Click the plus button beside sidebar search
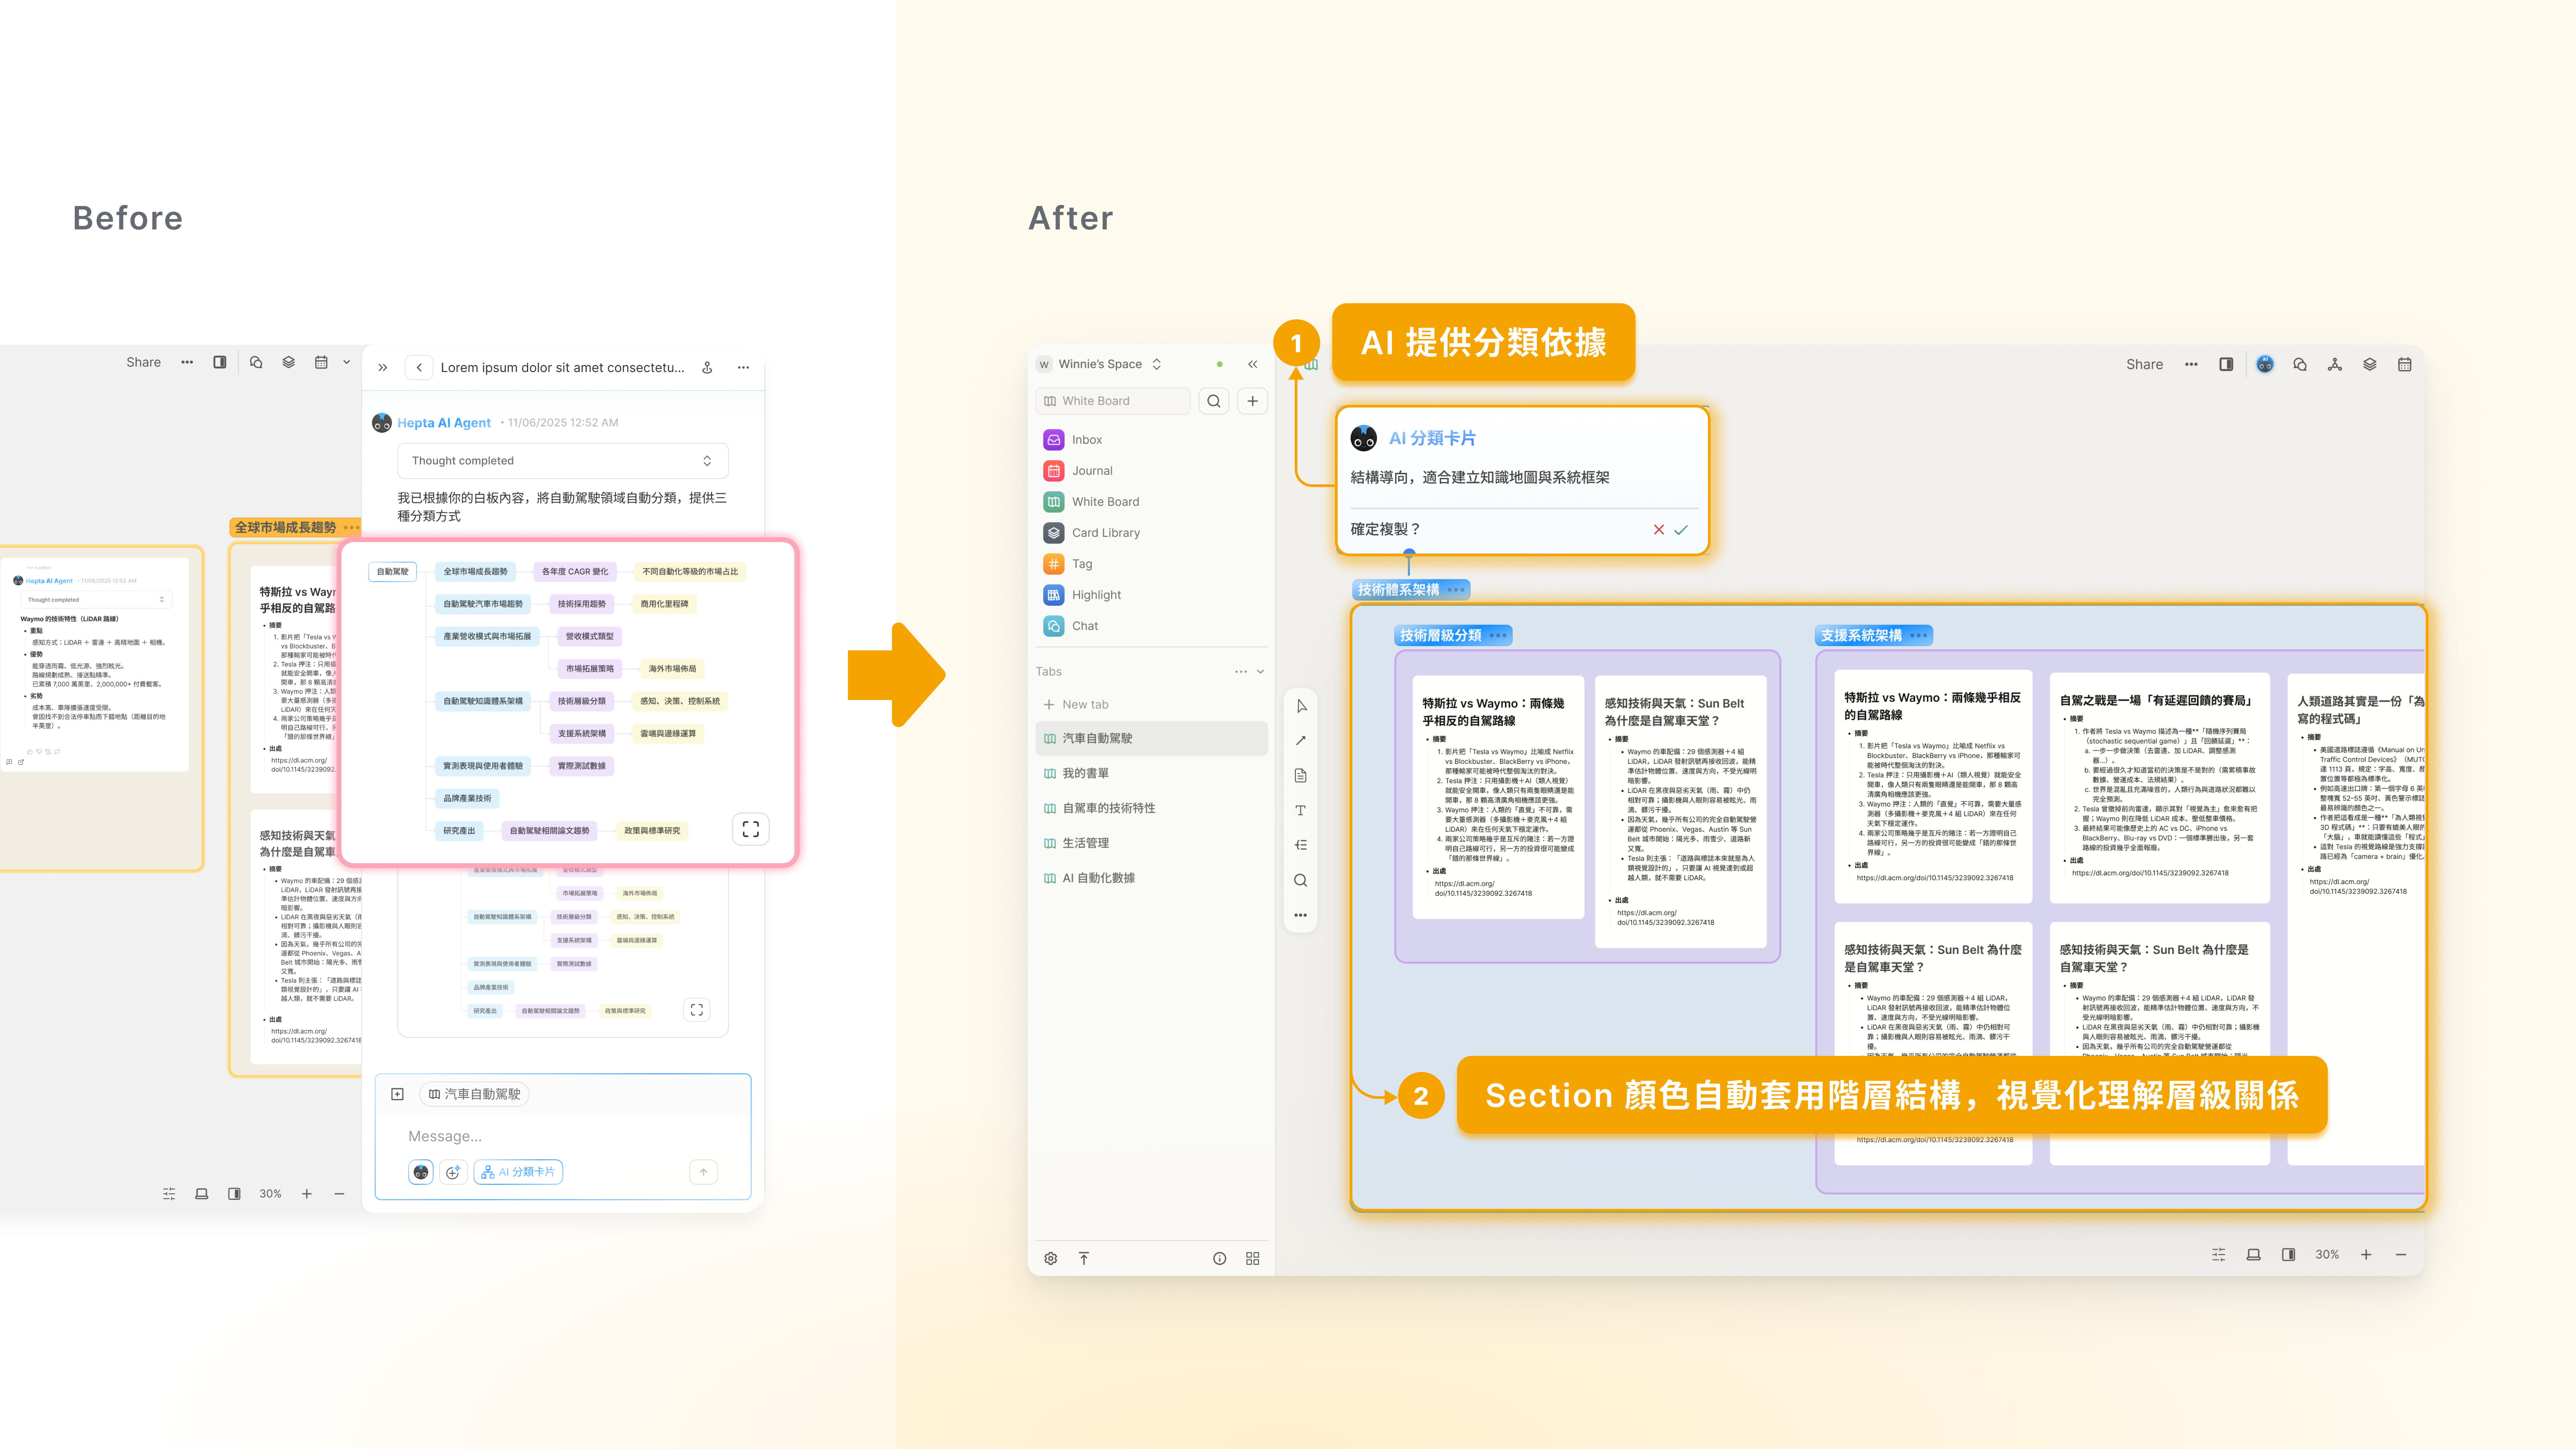Screen dimensions: 2576x1449 (x=1252, y=401)
